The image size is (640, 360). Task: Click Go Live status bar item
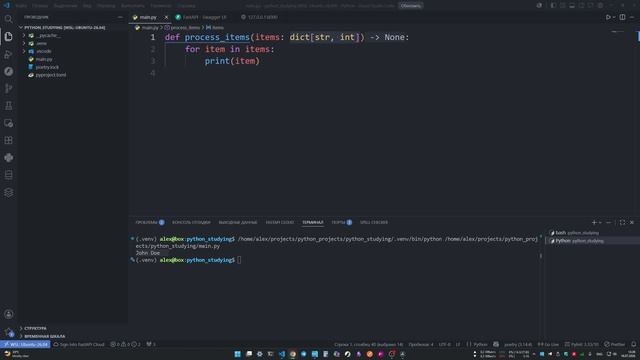point(548,344)
